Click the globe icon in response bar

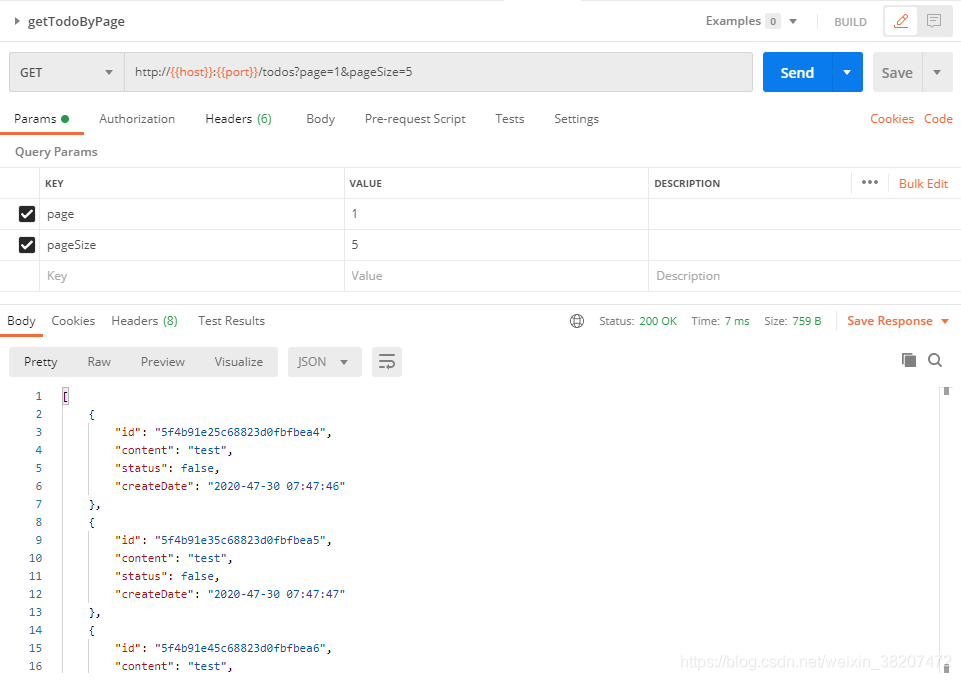pos(577,320)
